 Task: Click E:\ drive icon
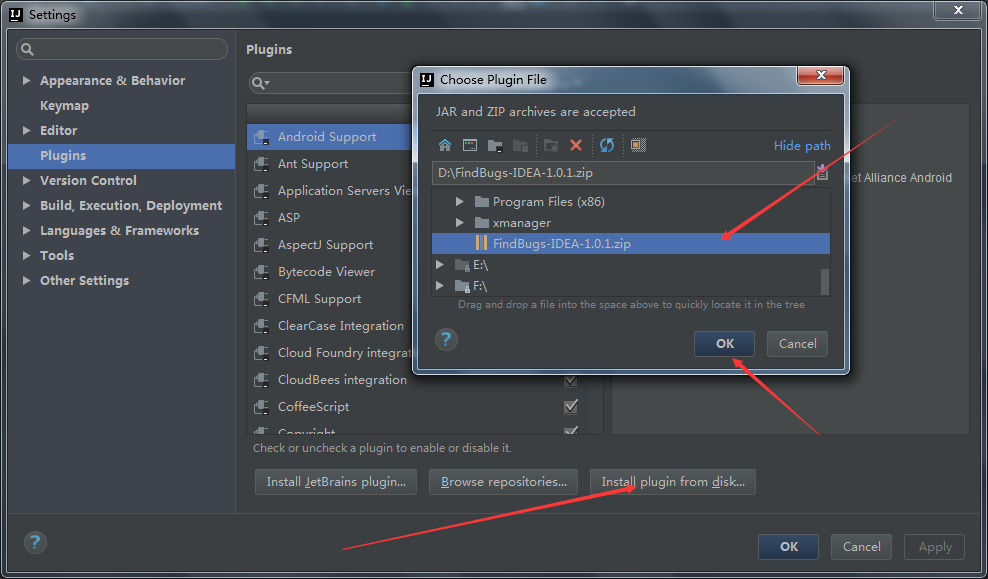(462, 265)
